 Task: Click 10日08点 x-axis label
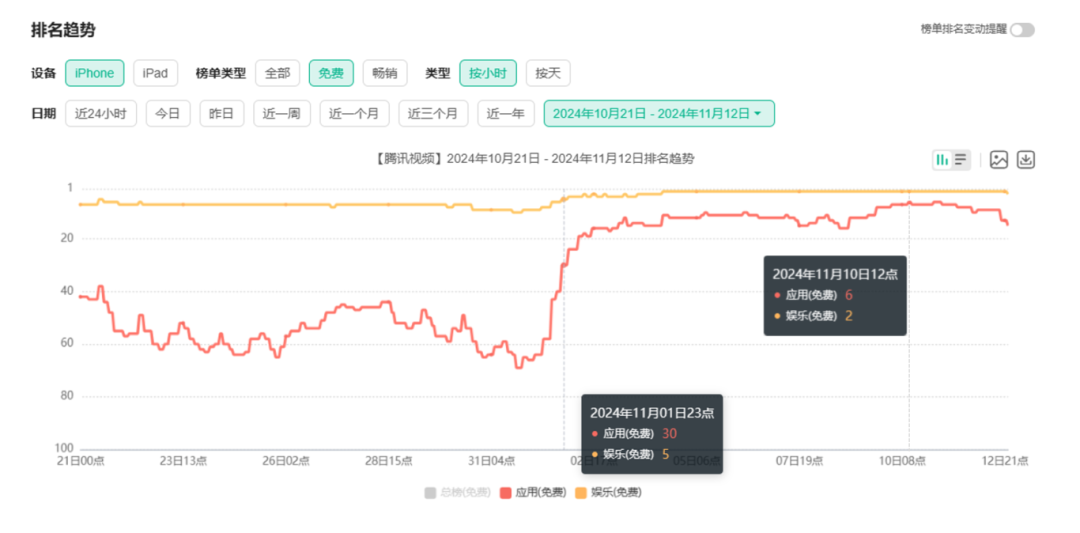tap(903, 461)
